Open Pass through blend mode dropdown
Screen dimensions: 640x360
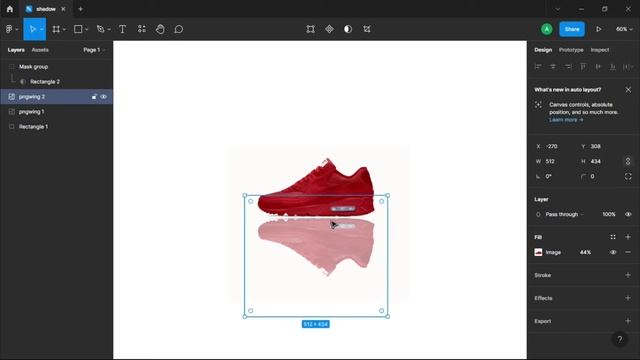[x=564, y=214]
